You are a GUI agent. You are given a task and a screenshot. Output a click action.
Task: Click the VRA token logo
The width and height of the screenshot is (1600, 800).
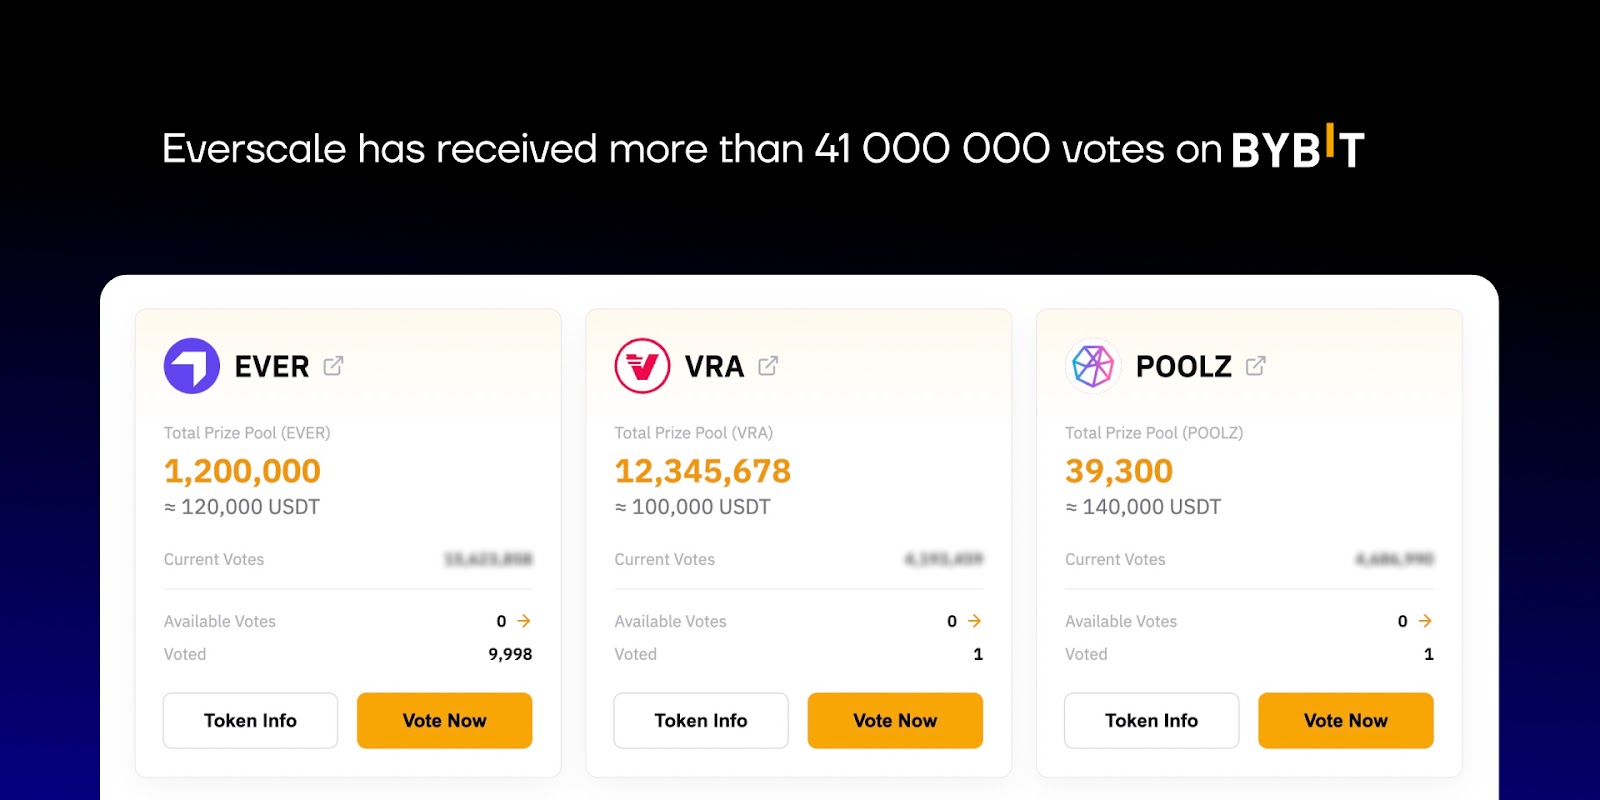click(x=642, y=366)
